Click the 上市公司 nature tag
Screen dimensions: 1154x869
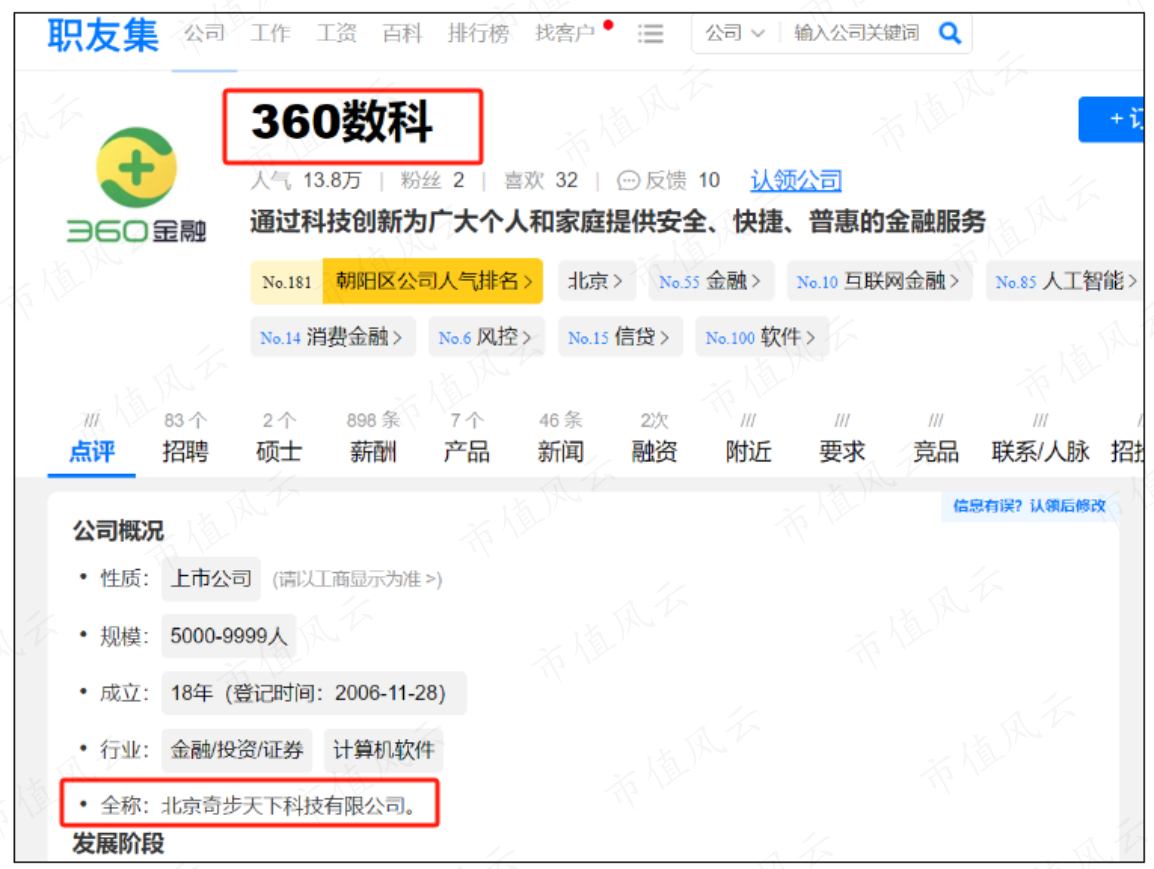211,578
